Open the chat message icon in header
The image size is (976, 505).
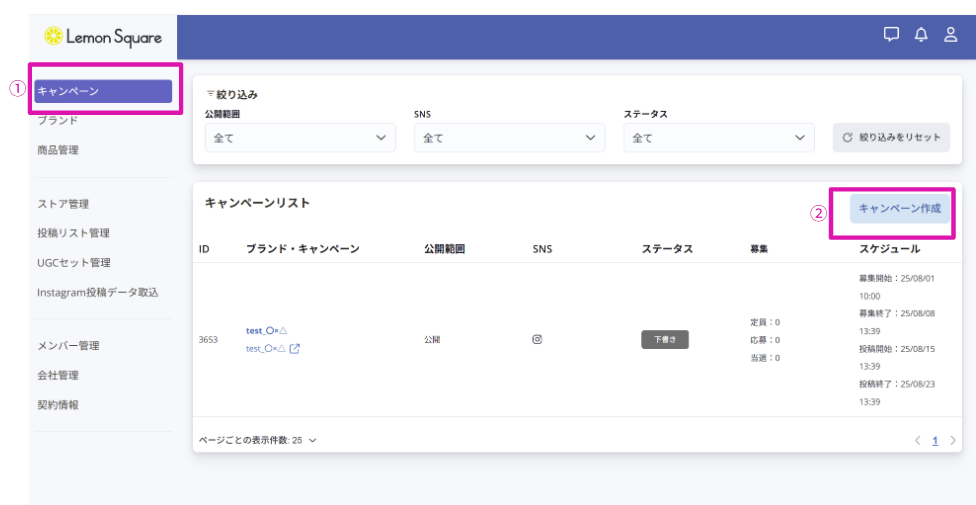[x=891, y=35]
